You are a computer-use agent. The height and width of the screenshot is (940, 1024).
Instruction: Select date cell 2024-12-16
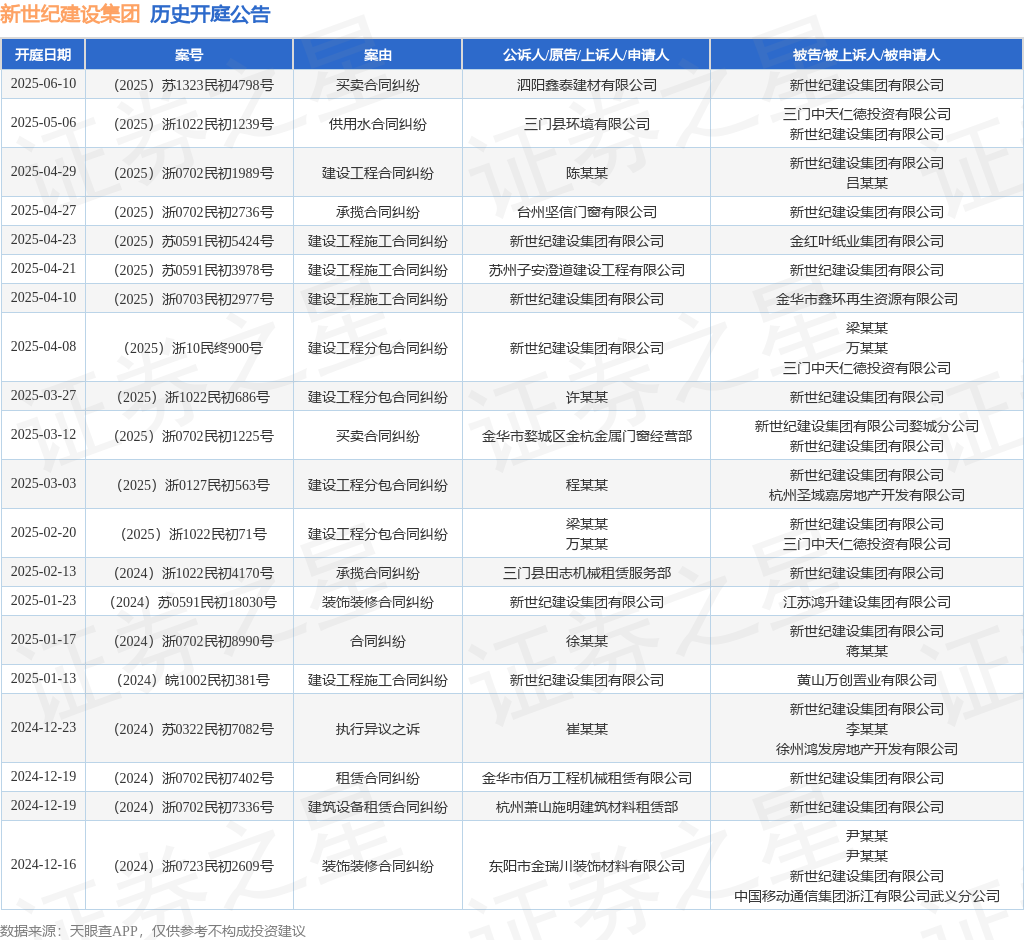(x=43, y=865)
